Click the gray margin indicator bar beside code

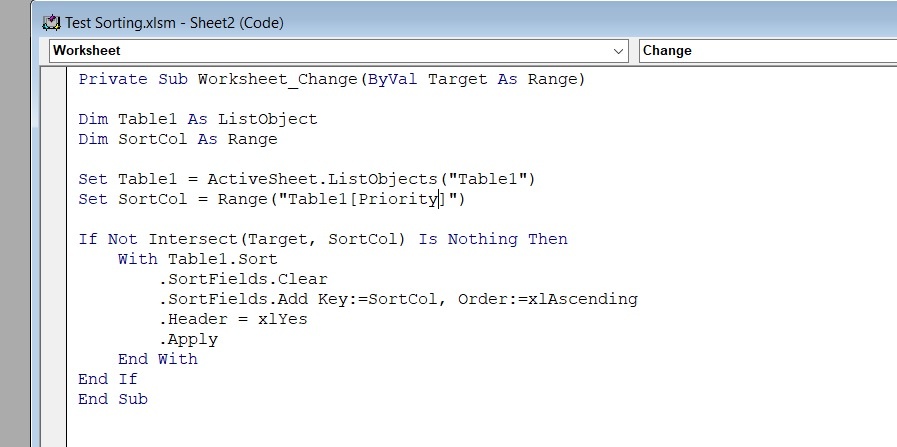(x=54, y=256)
